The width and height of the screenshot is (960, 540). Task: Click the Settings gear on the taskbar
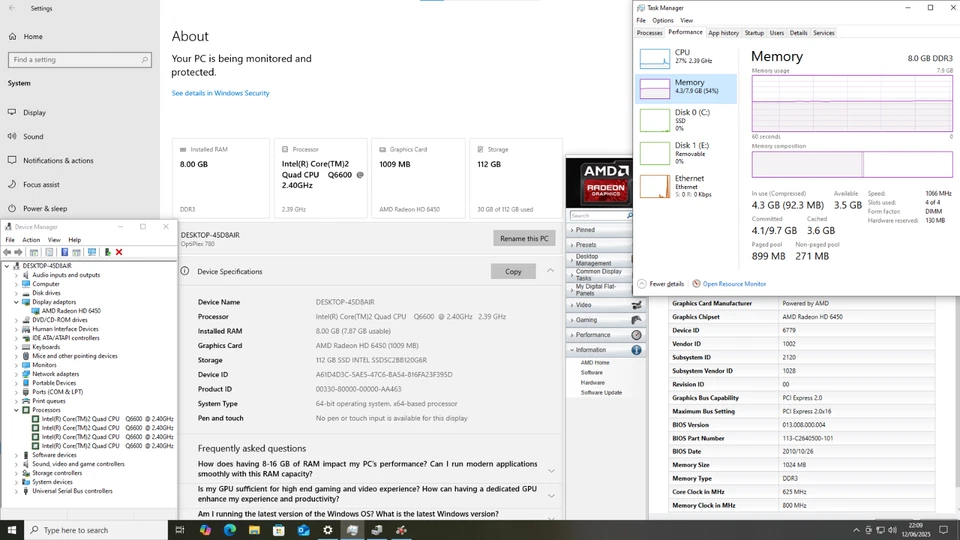coord(328,530)
